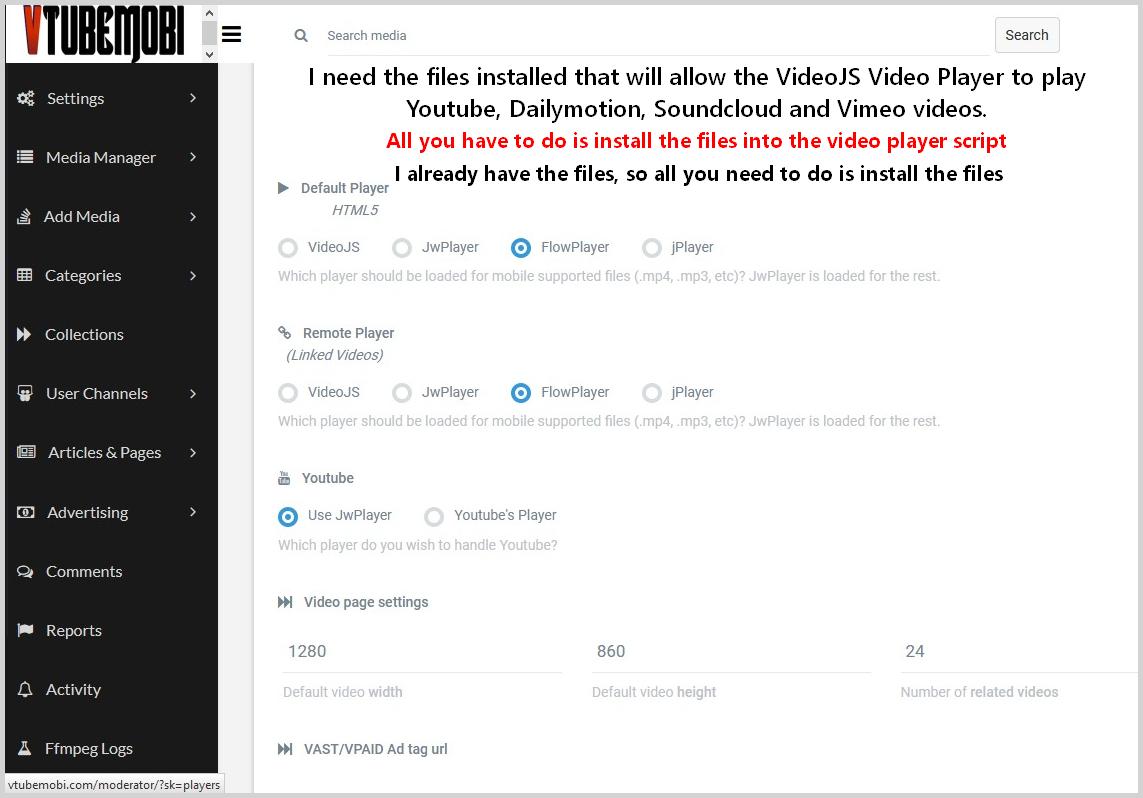Click the magnifier search icon
This screenshot has width=1143, height=798.
click(x=300, y=35)
